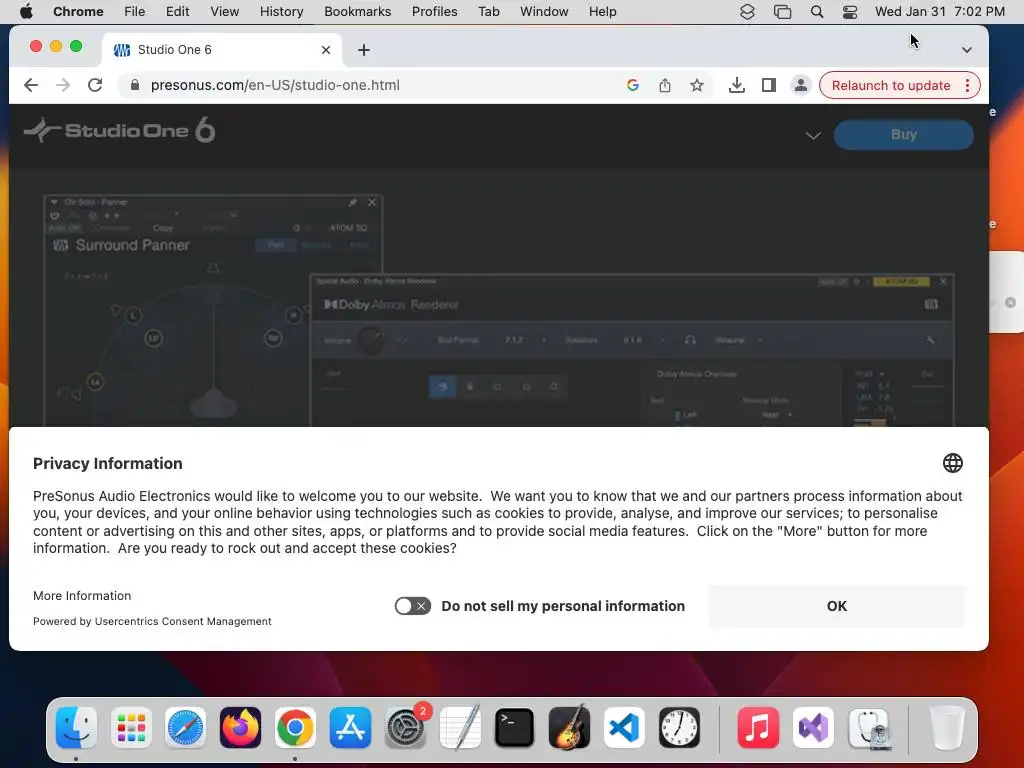Bookmark this page with star icon
1024x768 pixels.
tap(697, 85)
